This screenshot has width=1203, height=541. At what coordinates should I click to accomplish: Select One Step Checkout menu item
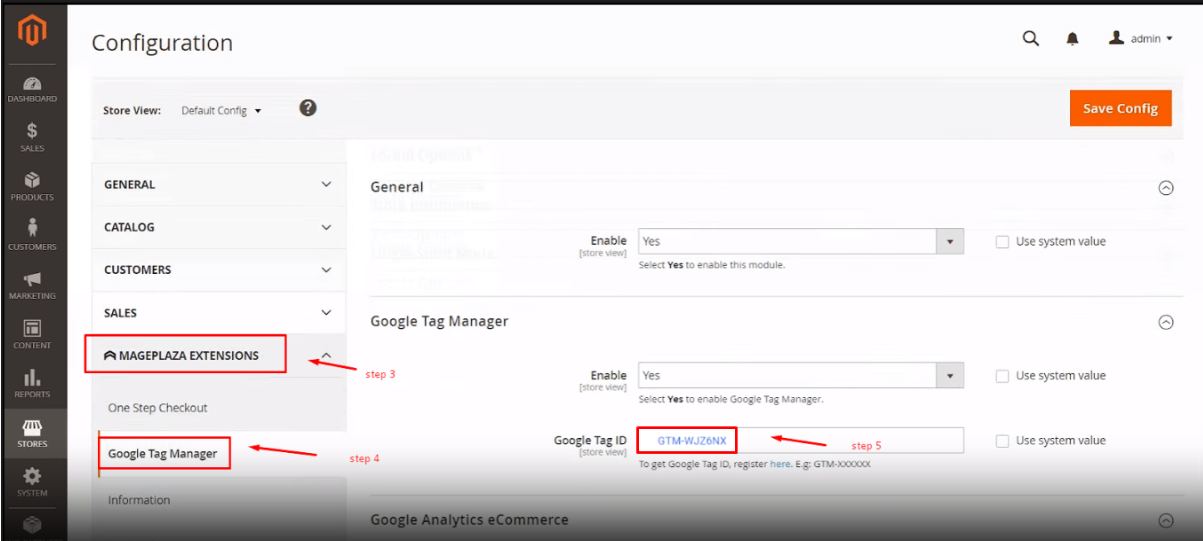pyautogui.click(x=158, y=408)
